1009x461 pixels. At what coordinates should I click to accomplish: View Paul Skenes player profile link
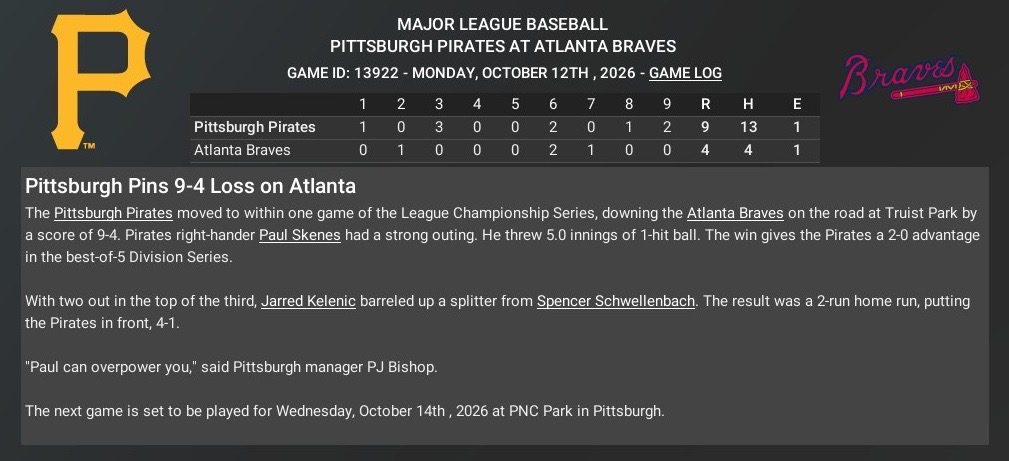[300, 235]
